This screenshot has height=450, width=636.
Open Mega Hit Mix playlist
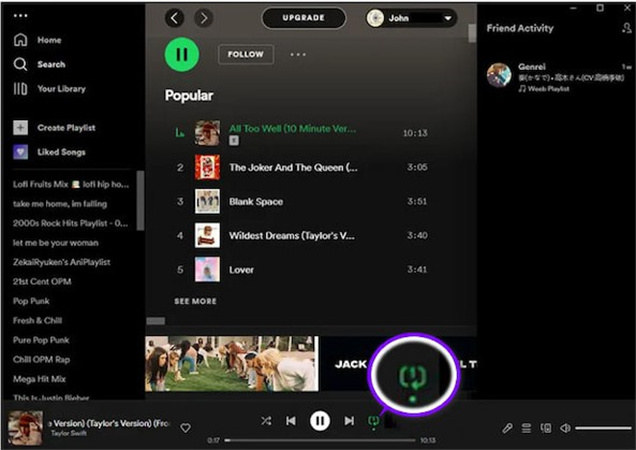(x=39, y=379)
